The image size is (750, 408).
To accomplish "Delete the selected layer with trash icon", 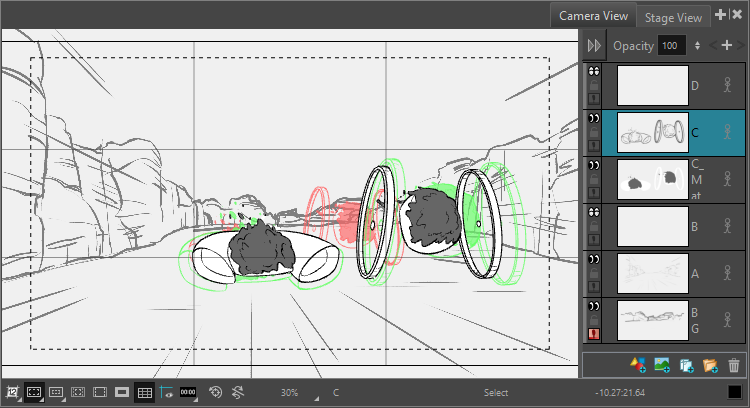I will pos(735,366).
